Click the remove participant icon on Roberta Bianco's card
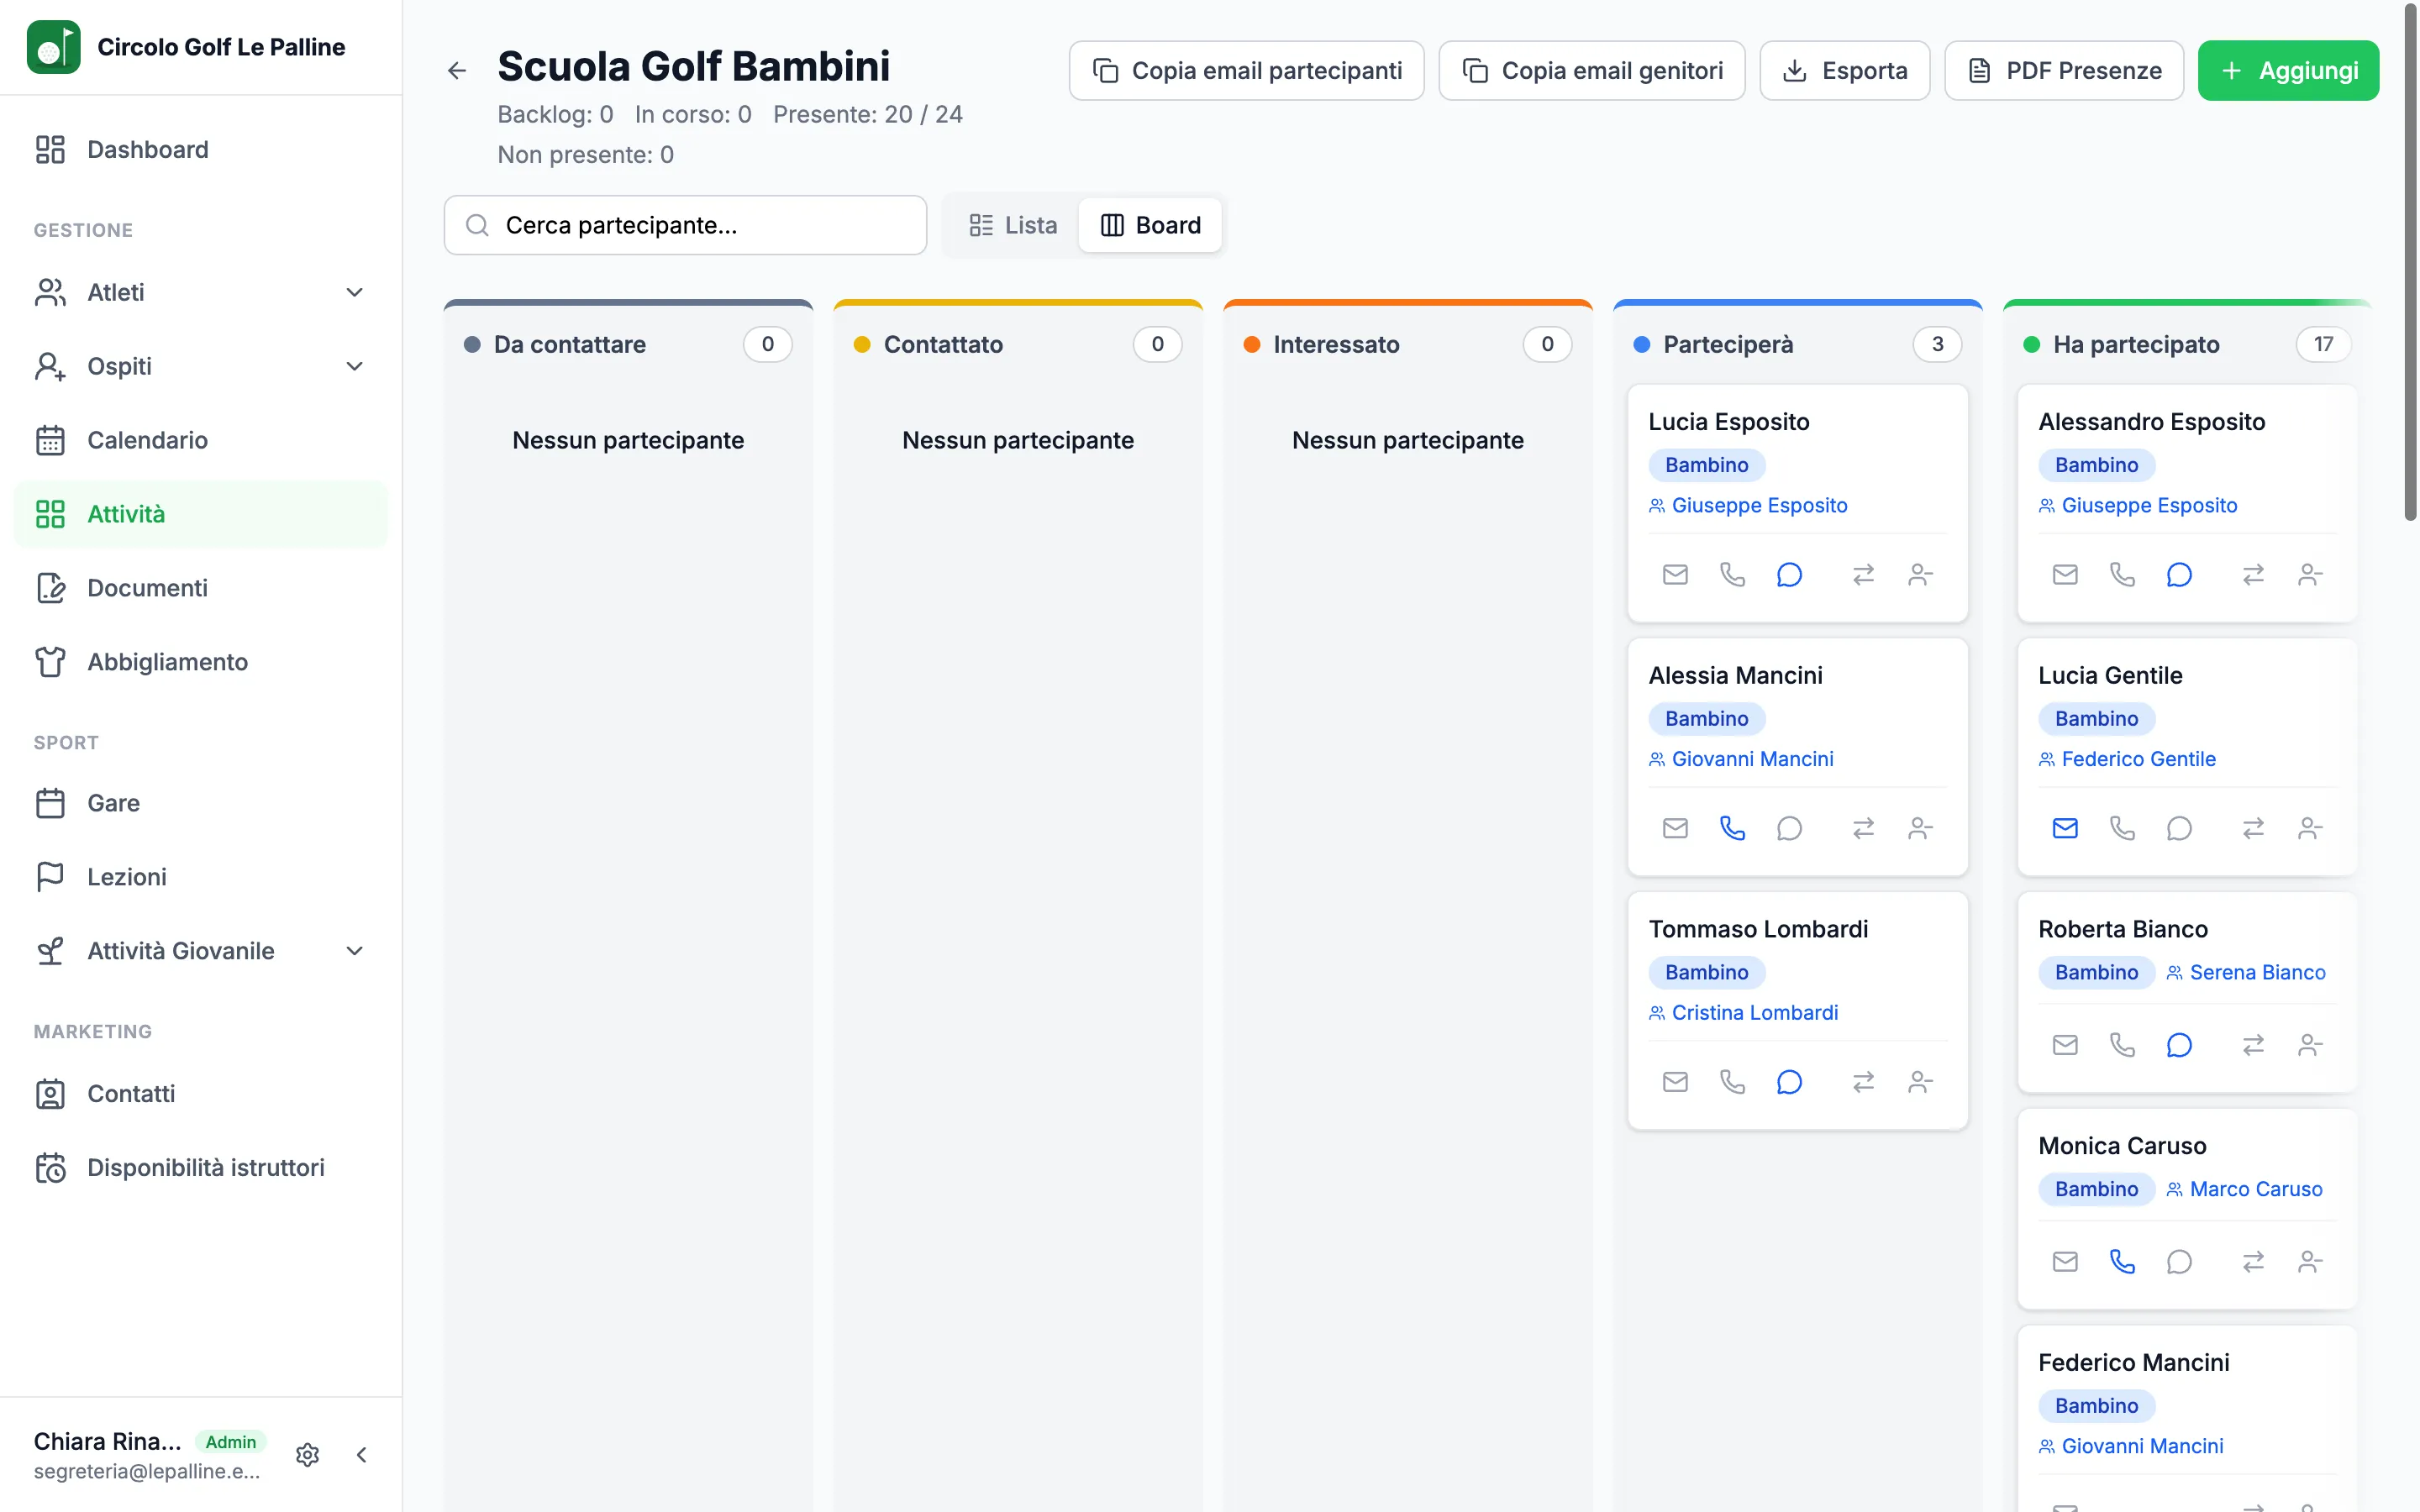 [2310, 1045]
